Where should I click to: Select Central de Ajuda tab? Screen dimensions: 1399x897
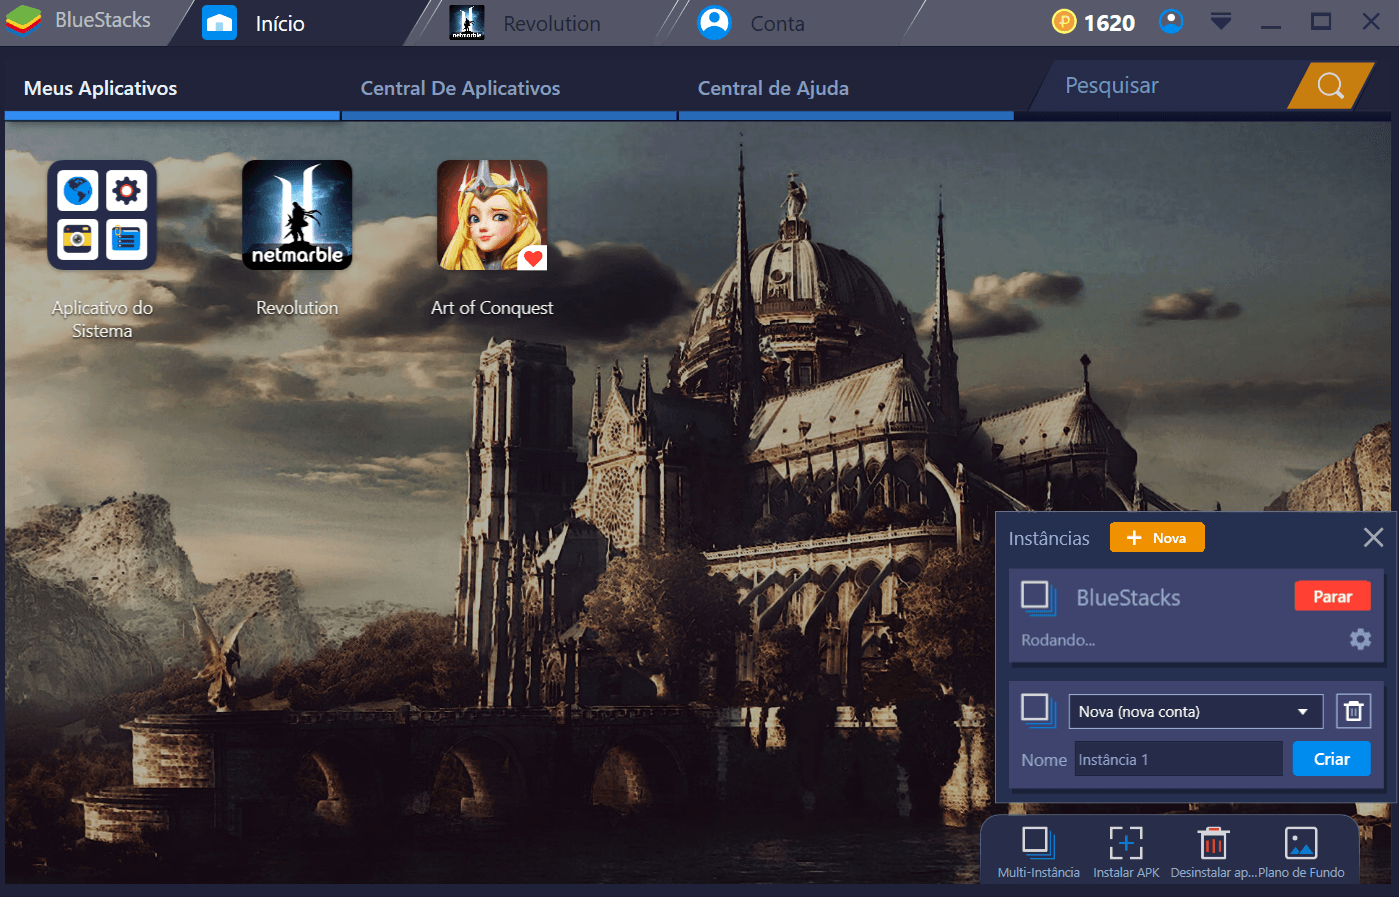tap(846, 89)
